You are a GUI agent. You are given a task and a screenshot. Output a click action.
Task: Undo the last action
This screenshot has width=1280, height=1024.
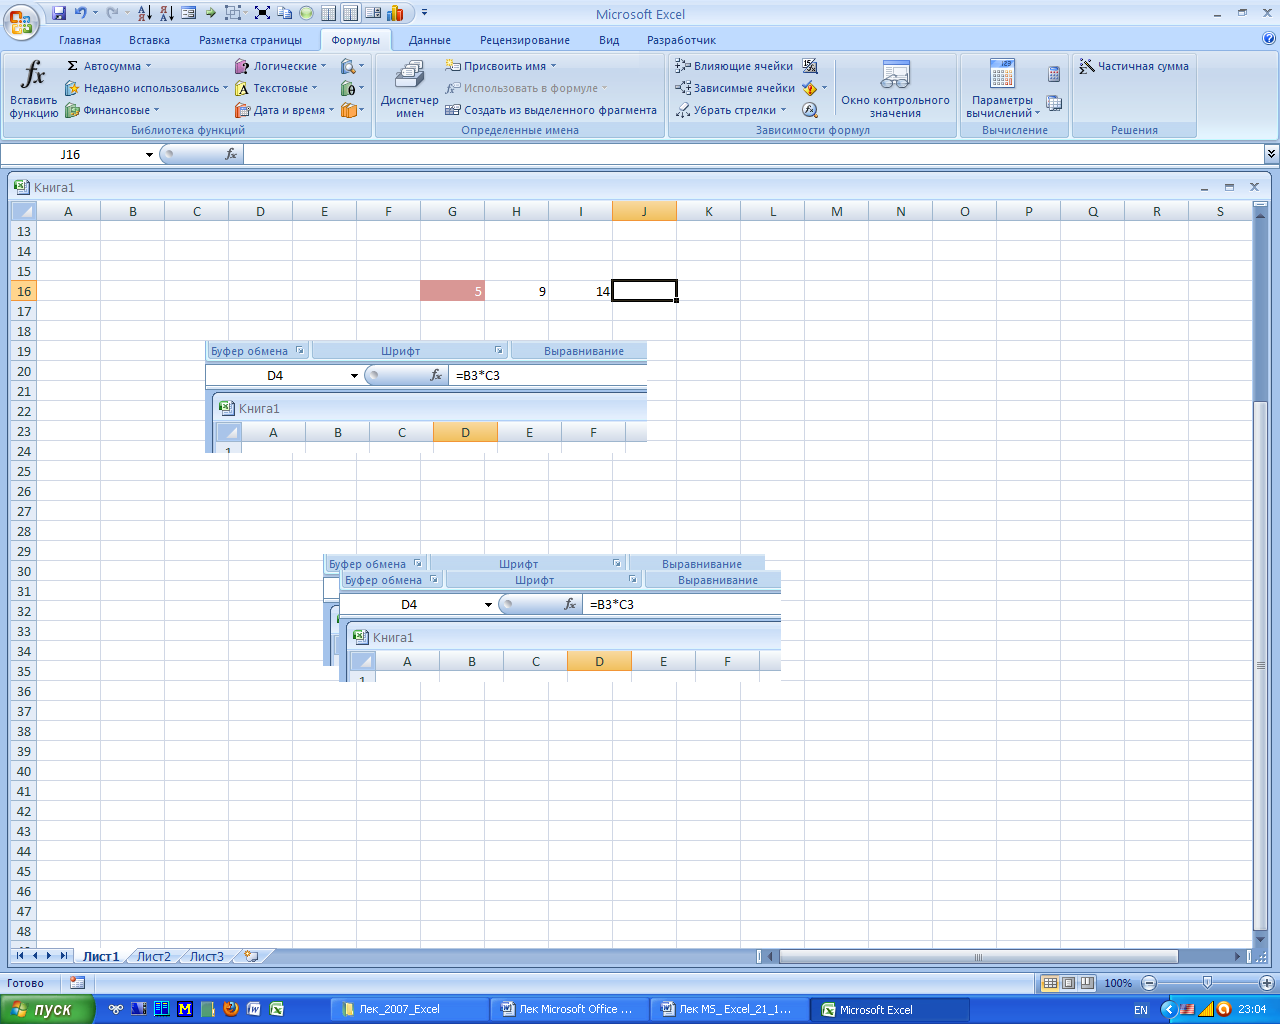tap(81, 13)
